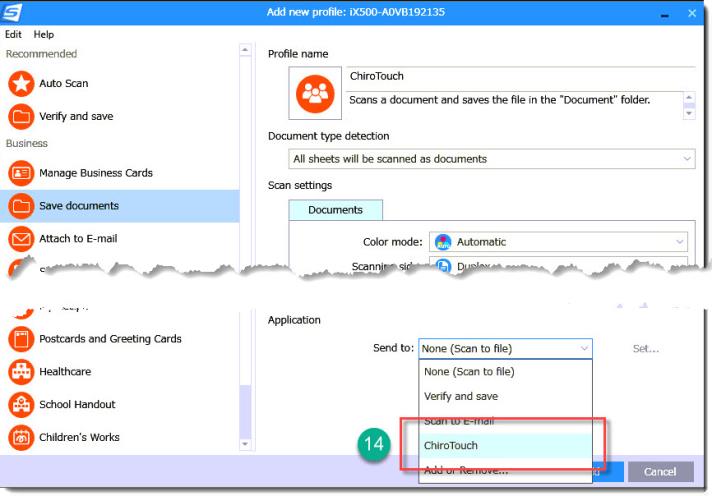Expand the Color mode dropdown
The height and width of the screenshot is (496, 712).
(x=558, y=242)
